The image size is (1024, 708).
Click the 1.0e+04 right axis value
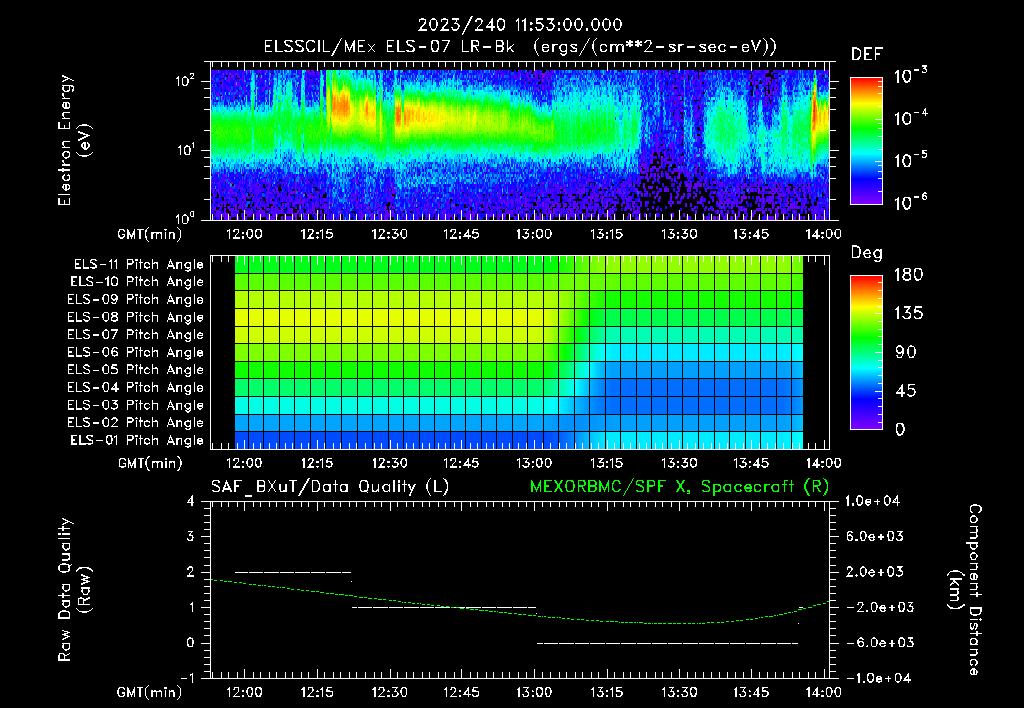click(x=872, y=501)
